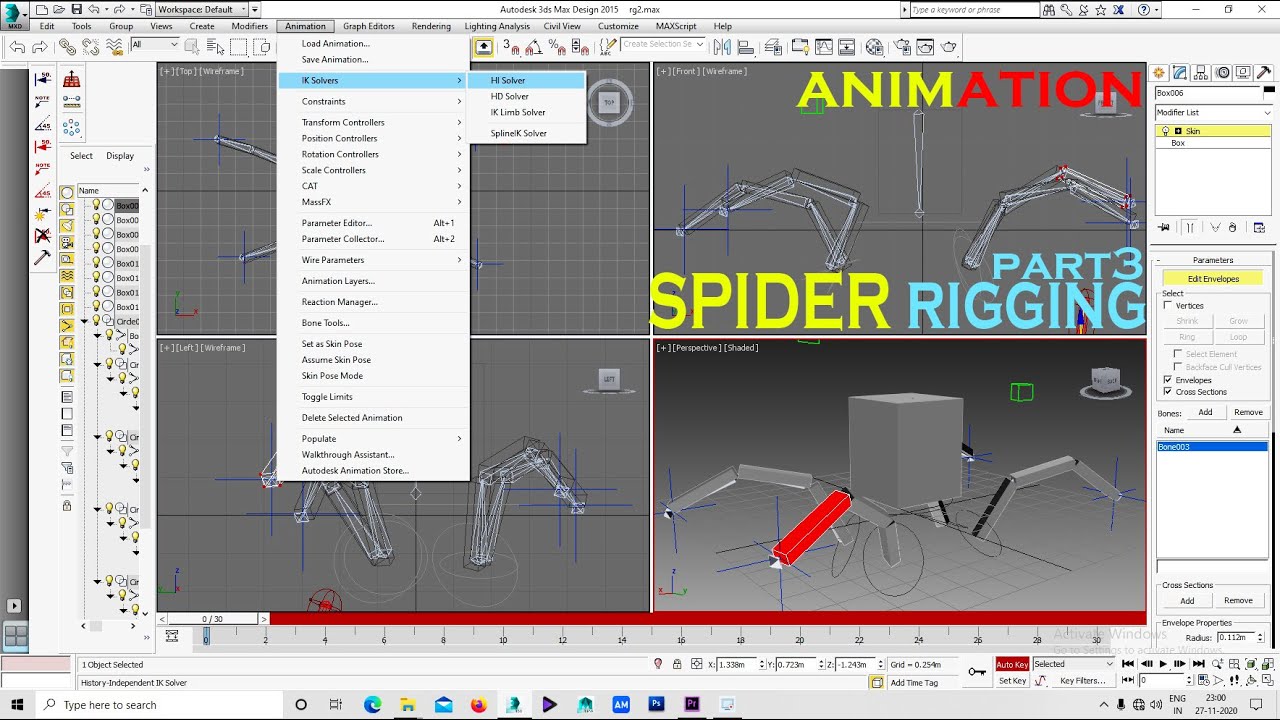Toggle selection lock padlock in status bar

678,664
